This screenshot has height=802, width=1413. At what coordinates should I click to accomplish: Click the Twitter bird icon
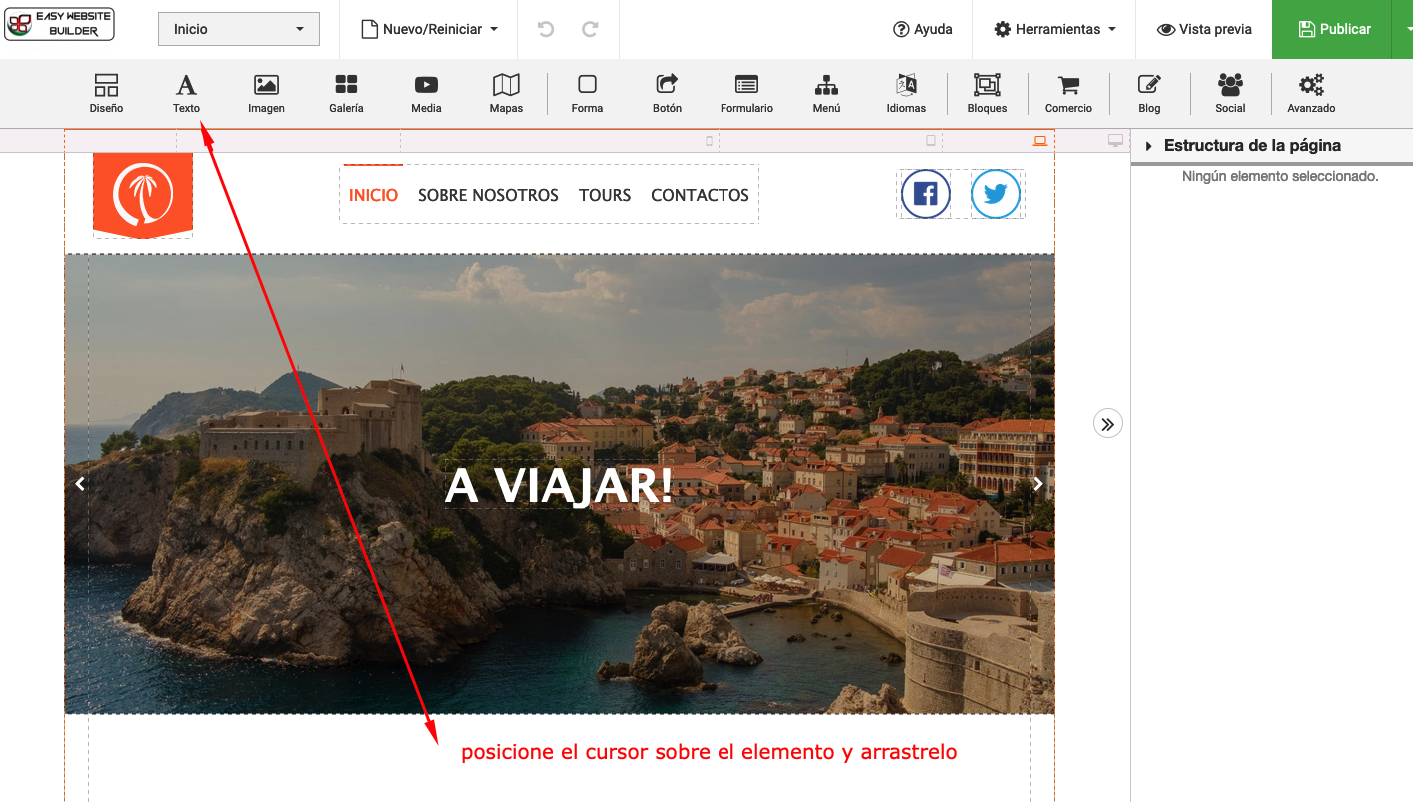[995, 194]
